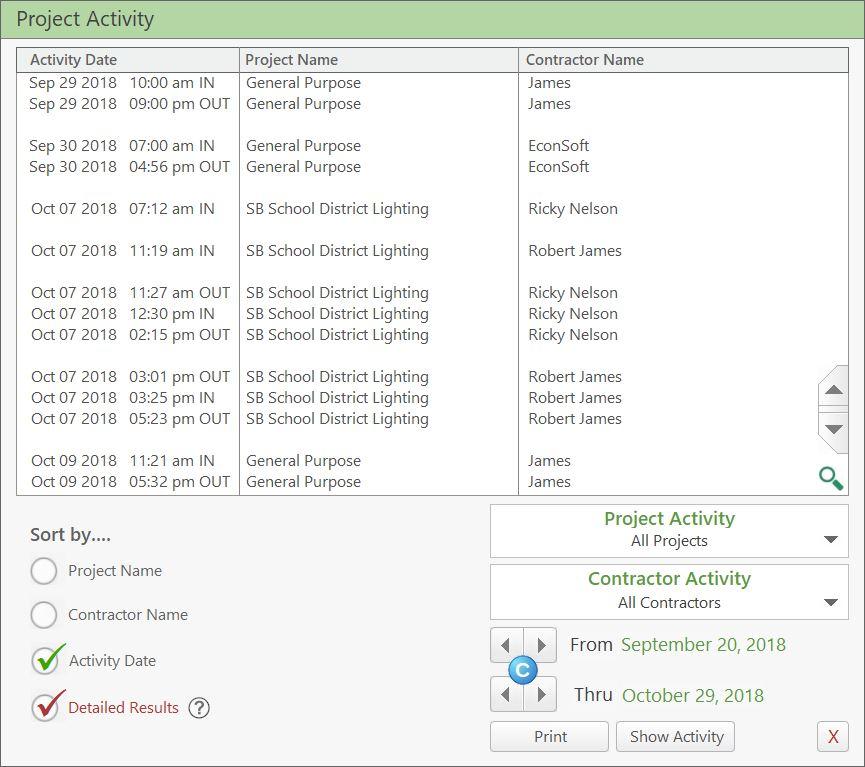Select the Project Name sort radio button
Viewport: 865px width, 767px height.
tap(44, 571)
